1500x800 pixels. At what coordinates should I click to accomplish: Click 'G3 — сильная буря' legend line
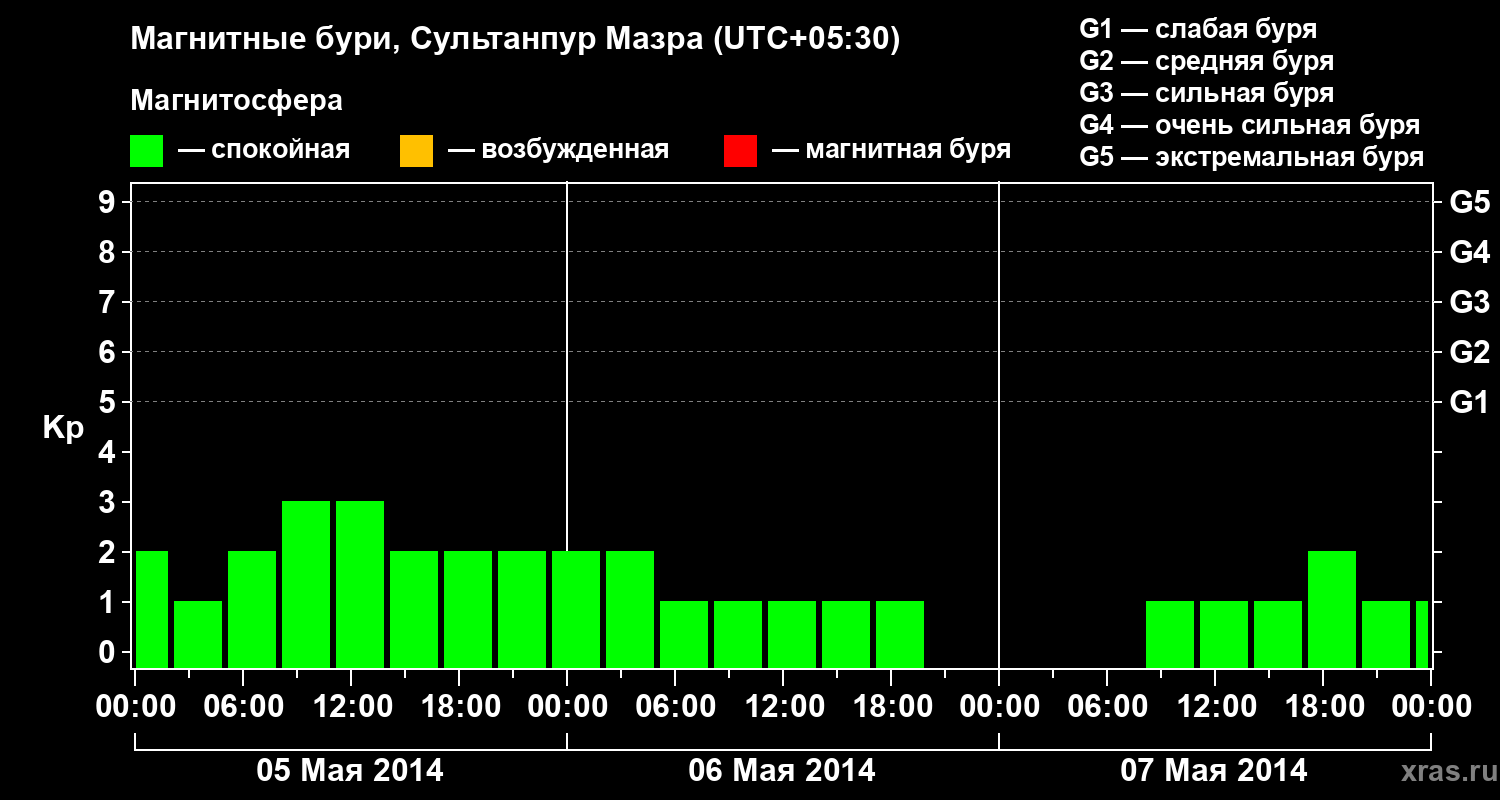[x=1206, y=93]
